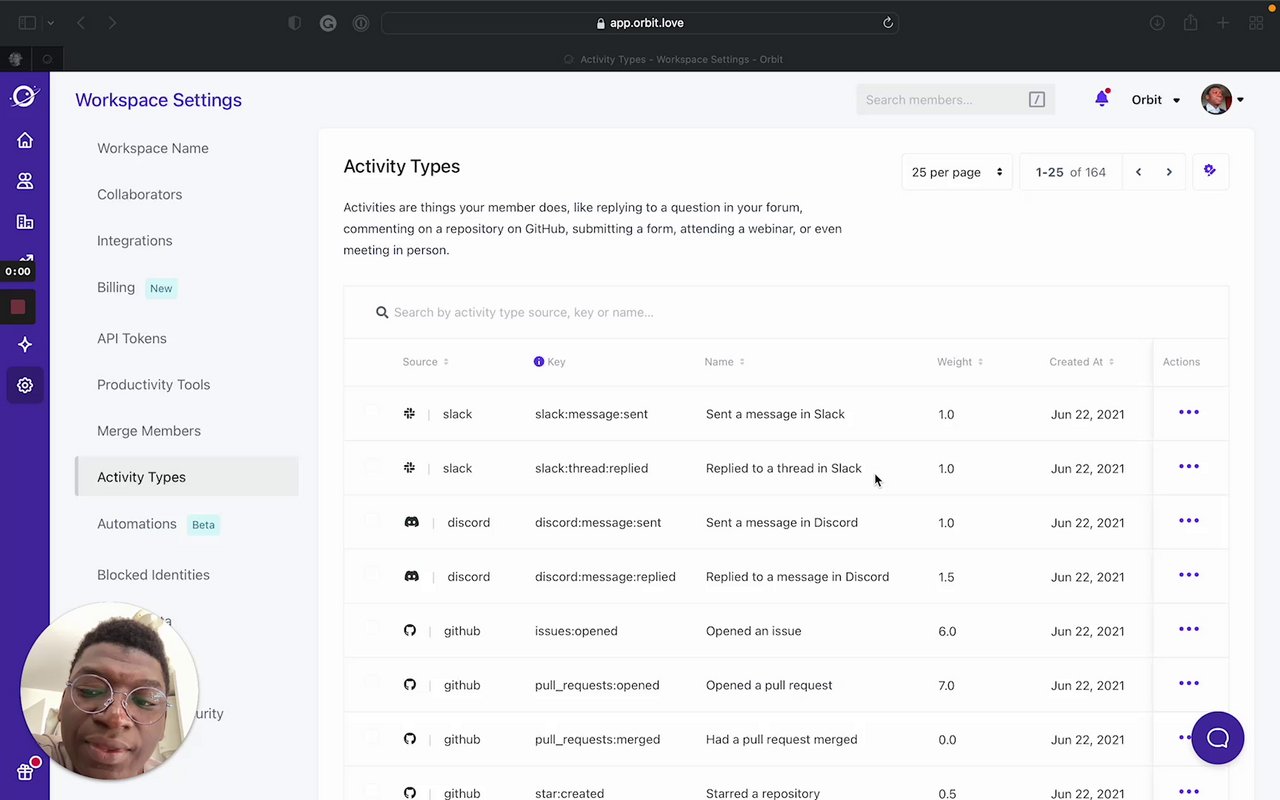This screenshot has width=1280, height=800.
Task: Open actions menu for slack:message:sent row
Action: (x=1188, y=413)
